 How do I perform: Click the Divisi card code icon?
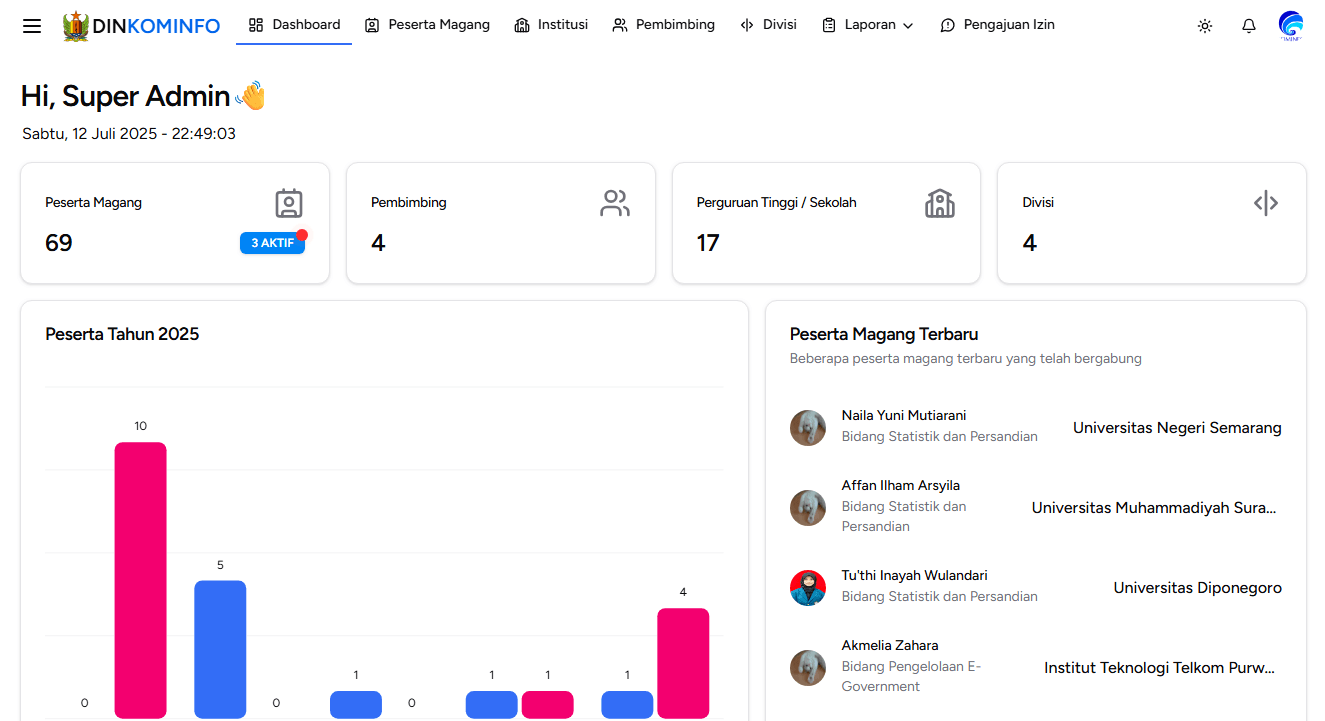[1266, 204]
